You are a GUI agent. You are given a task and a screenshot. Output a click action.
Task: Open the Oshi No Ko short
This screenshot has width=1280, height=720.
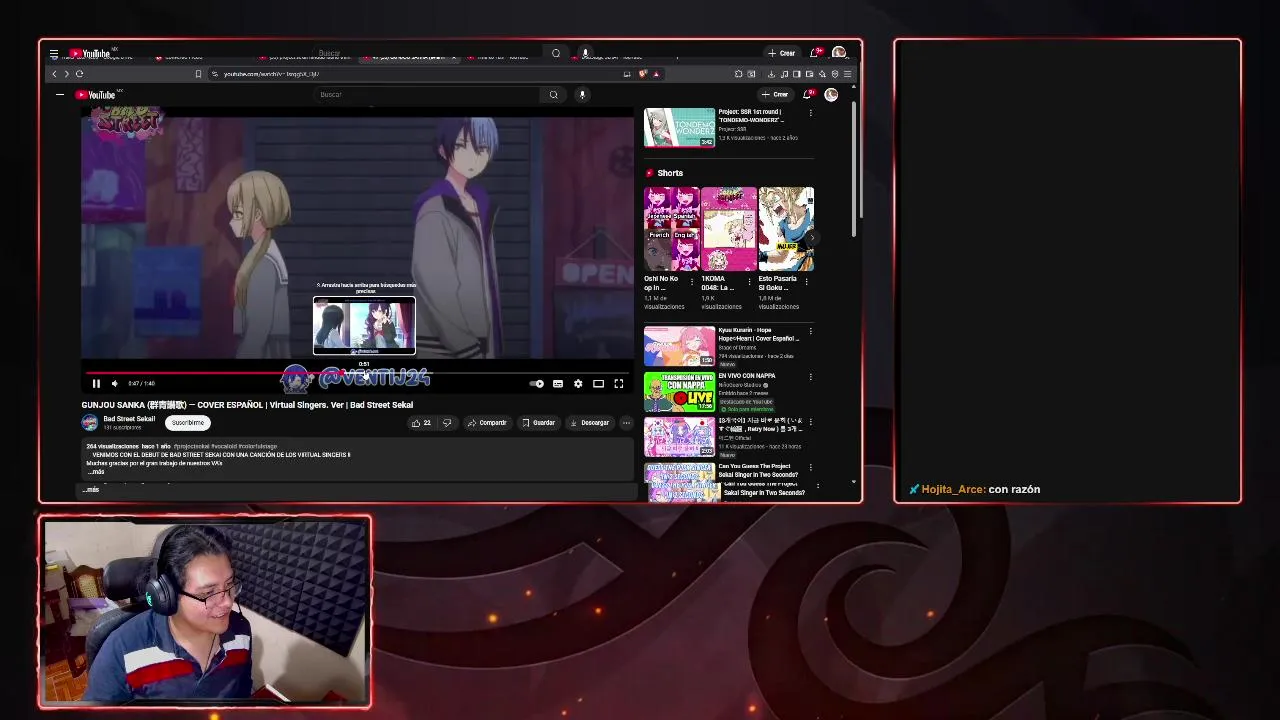tap(671, 229)
